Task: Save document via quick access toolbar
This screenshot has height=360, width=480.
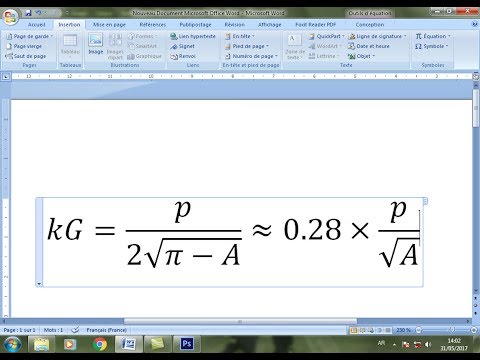Action: 28,13
